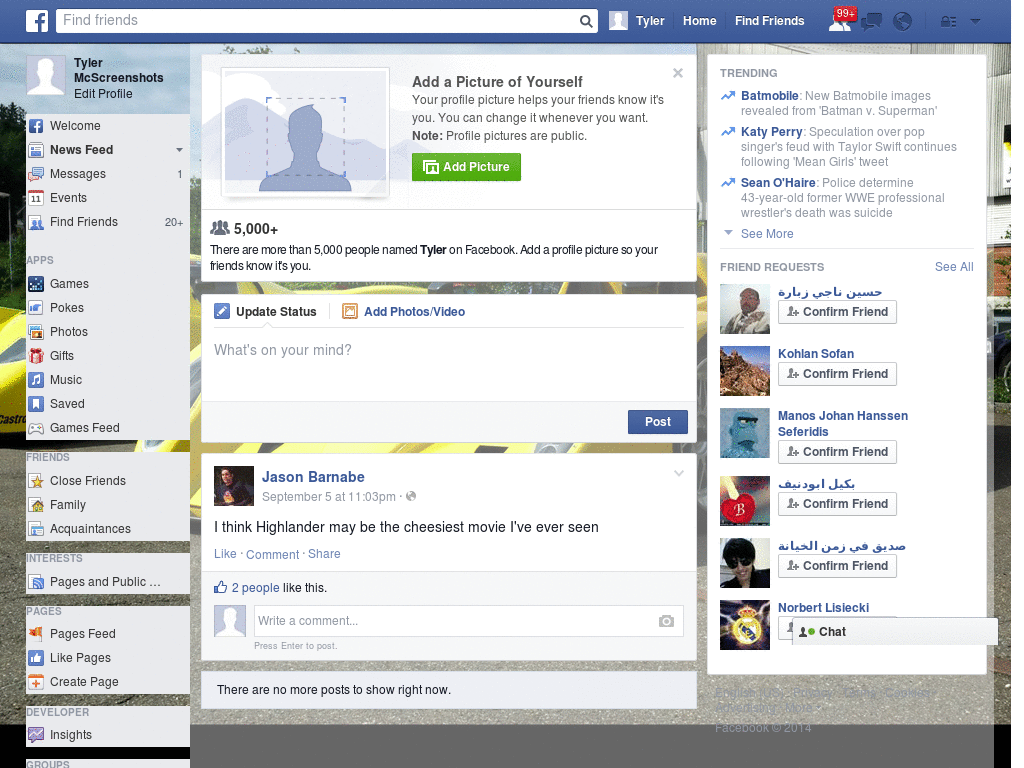Open Kohlan Sofan profile thumbnail
Image resolution: width=1024 pixels, height=768 pixels.
(744, 371)
